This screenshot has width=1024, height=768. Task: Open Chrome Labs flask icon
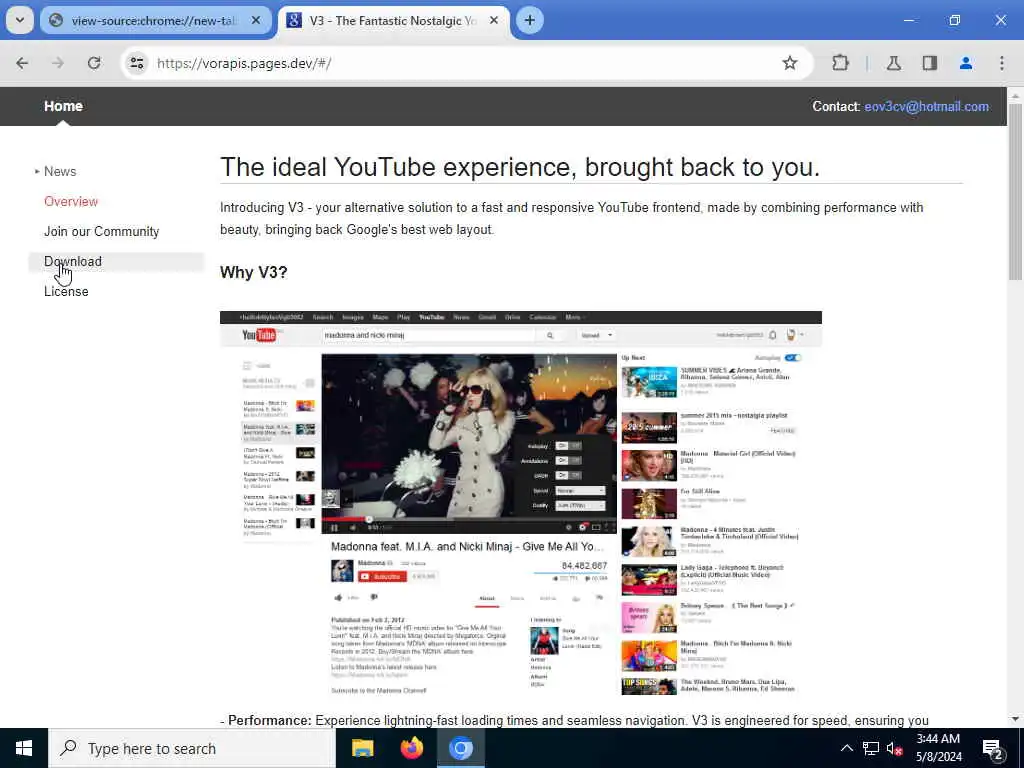893,63
